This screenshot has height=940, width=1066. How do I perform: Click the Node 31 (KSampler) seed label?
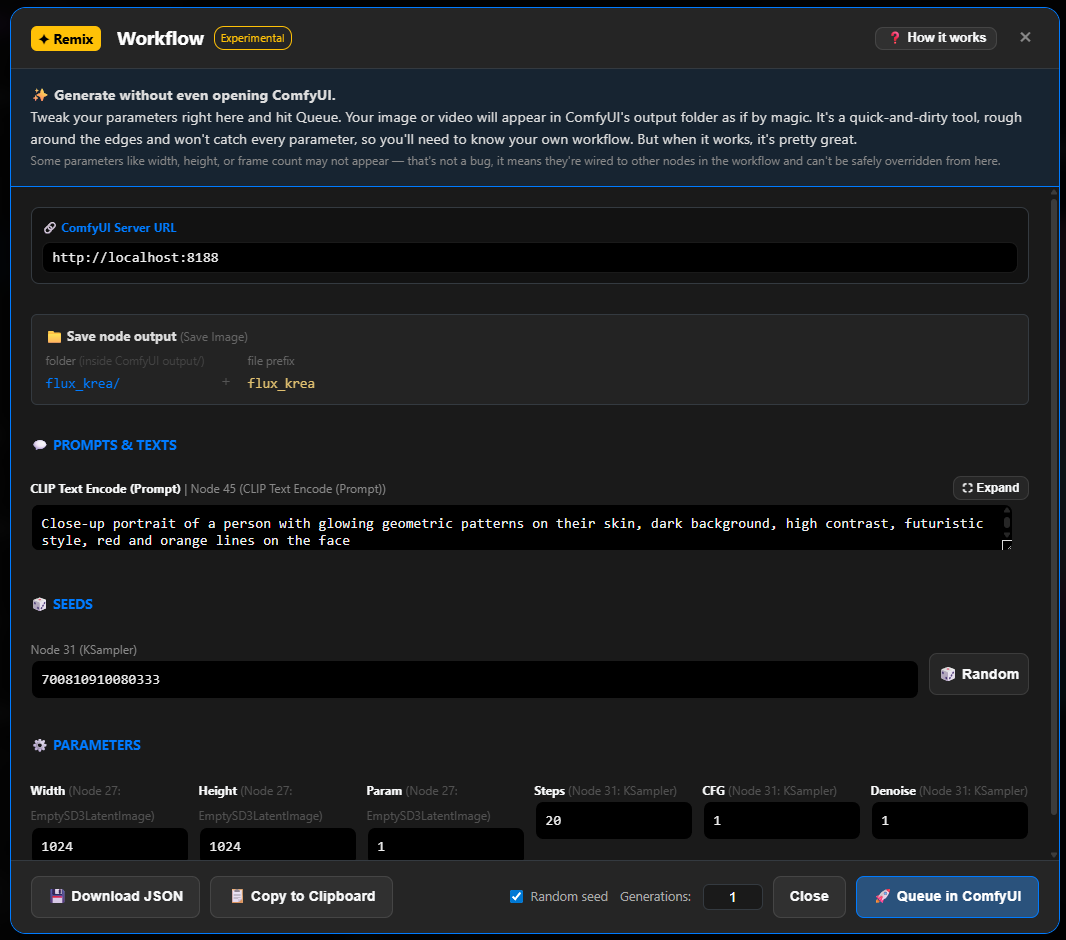point(84,650)
